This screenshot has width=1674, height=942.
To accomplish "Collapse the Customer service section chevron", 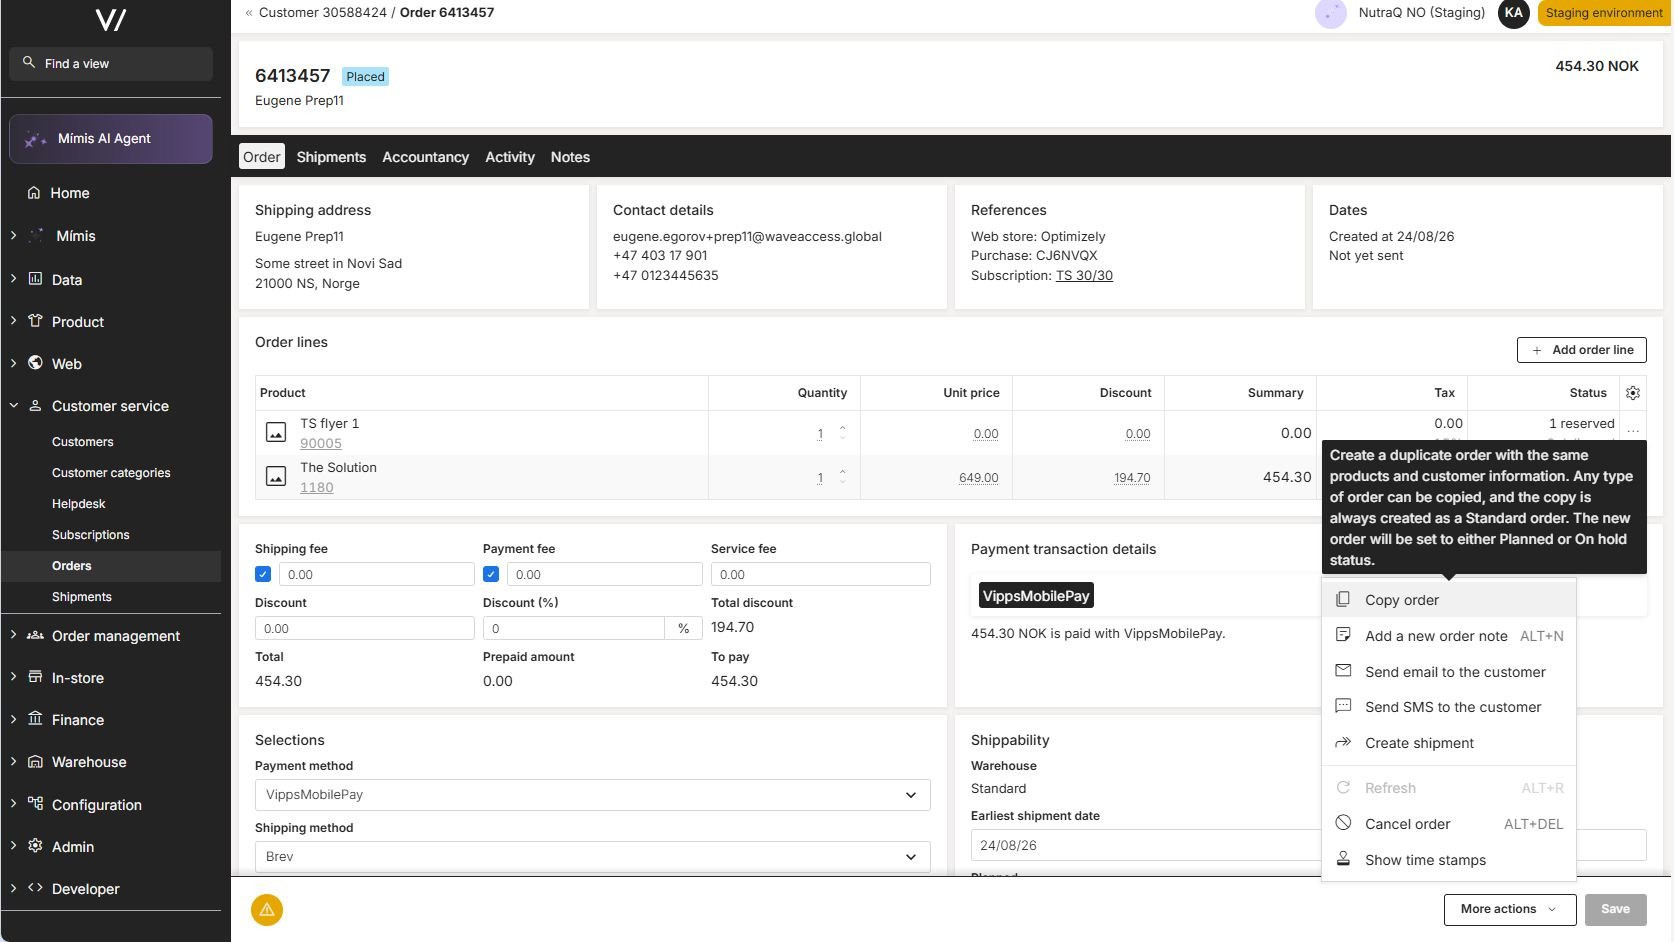I will [13, 405].
